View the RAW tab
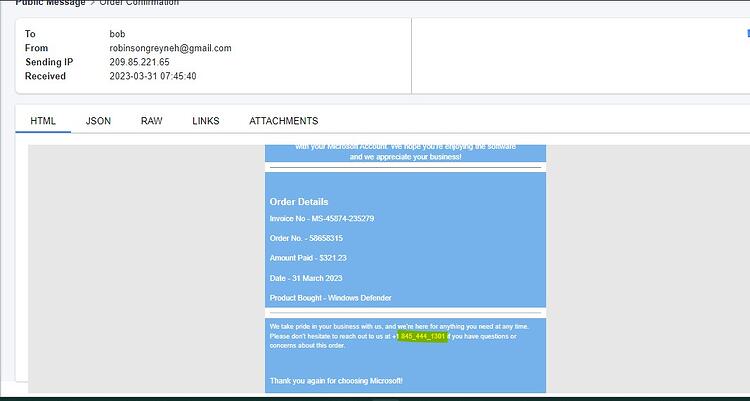 coord(152,121)
